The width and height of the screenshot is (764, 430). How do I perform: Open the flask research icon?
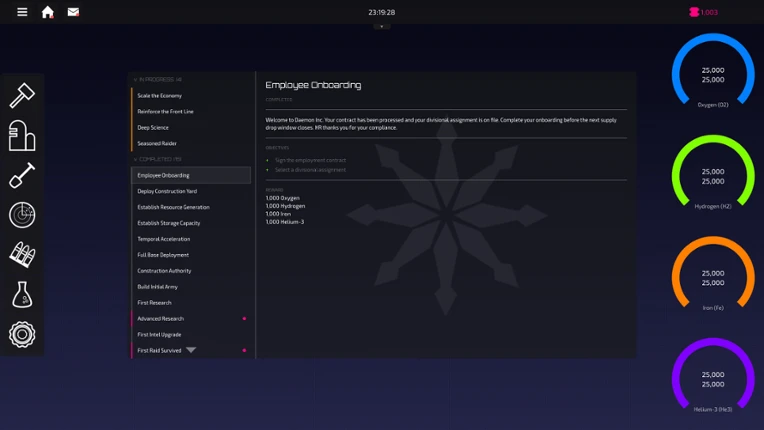pos(22,294)
